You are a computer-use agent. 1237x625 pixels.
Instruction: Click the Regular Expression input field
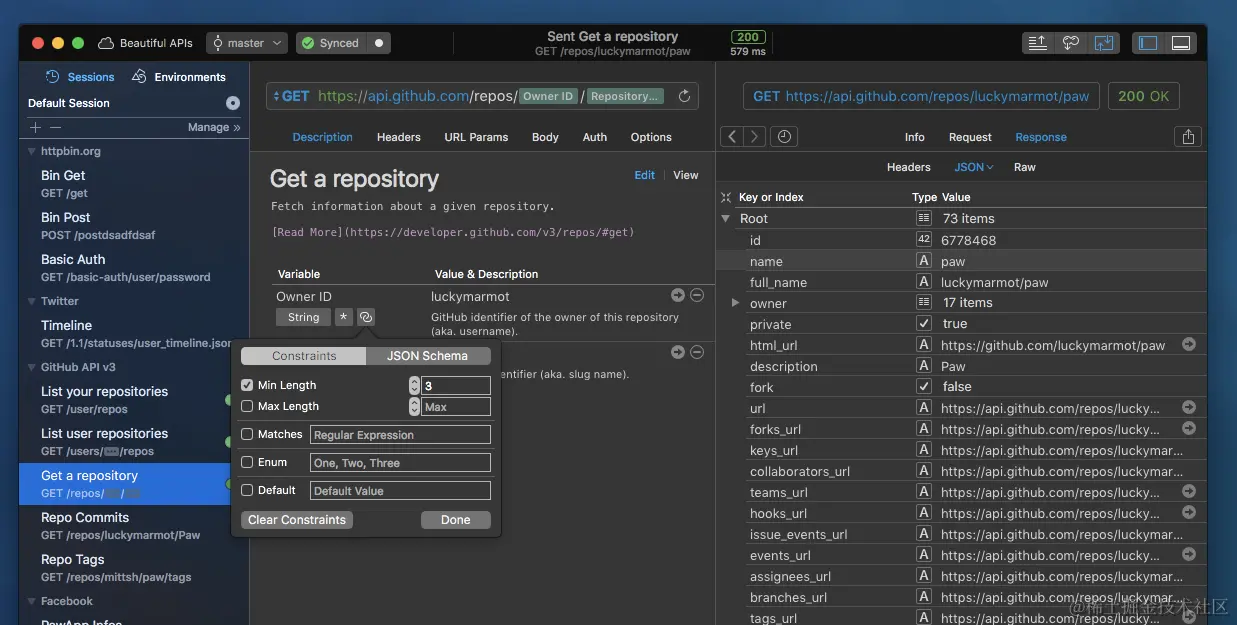tap(400, 435)
